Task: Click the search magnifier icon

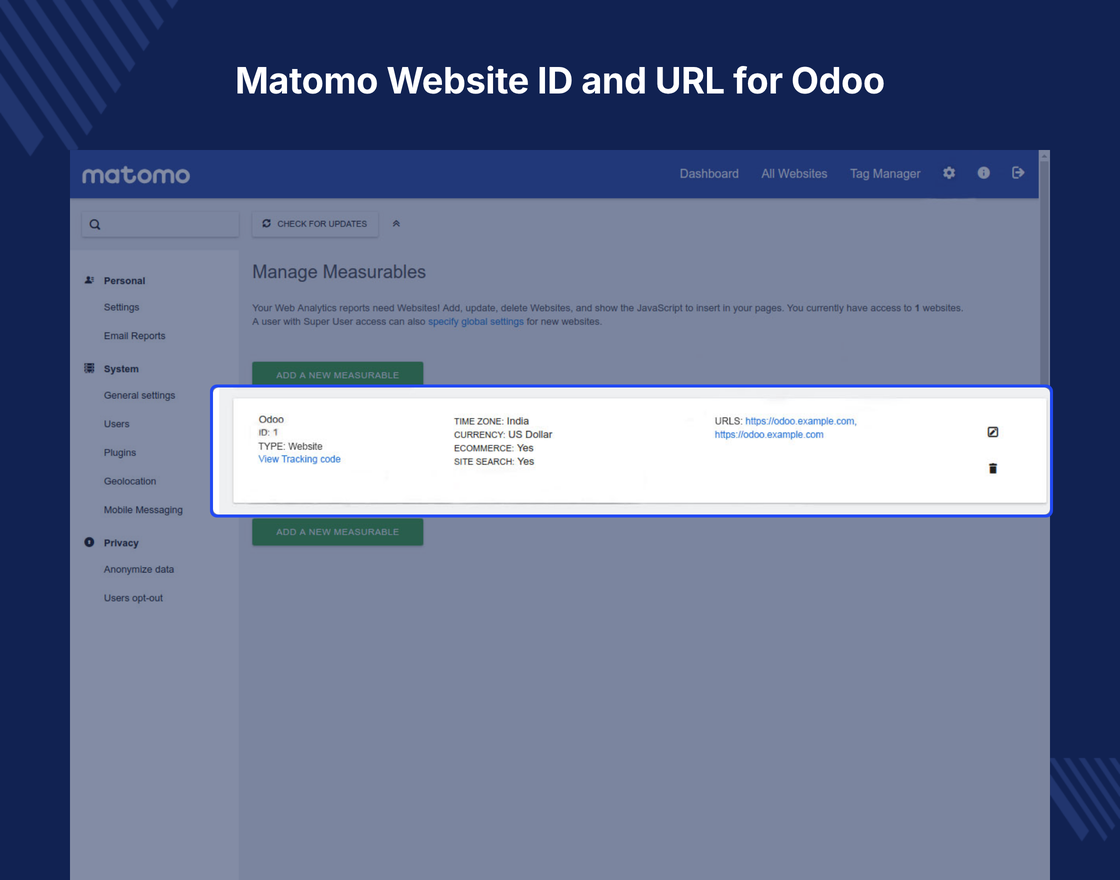Action: coord(95,224)
